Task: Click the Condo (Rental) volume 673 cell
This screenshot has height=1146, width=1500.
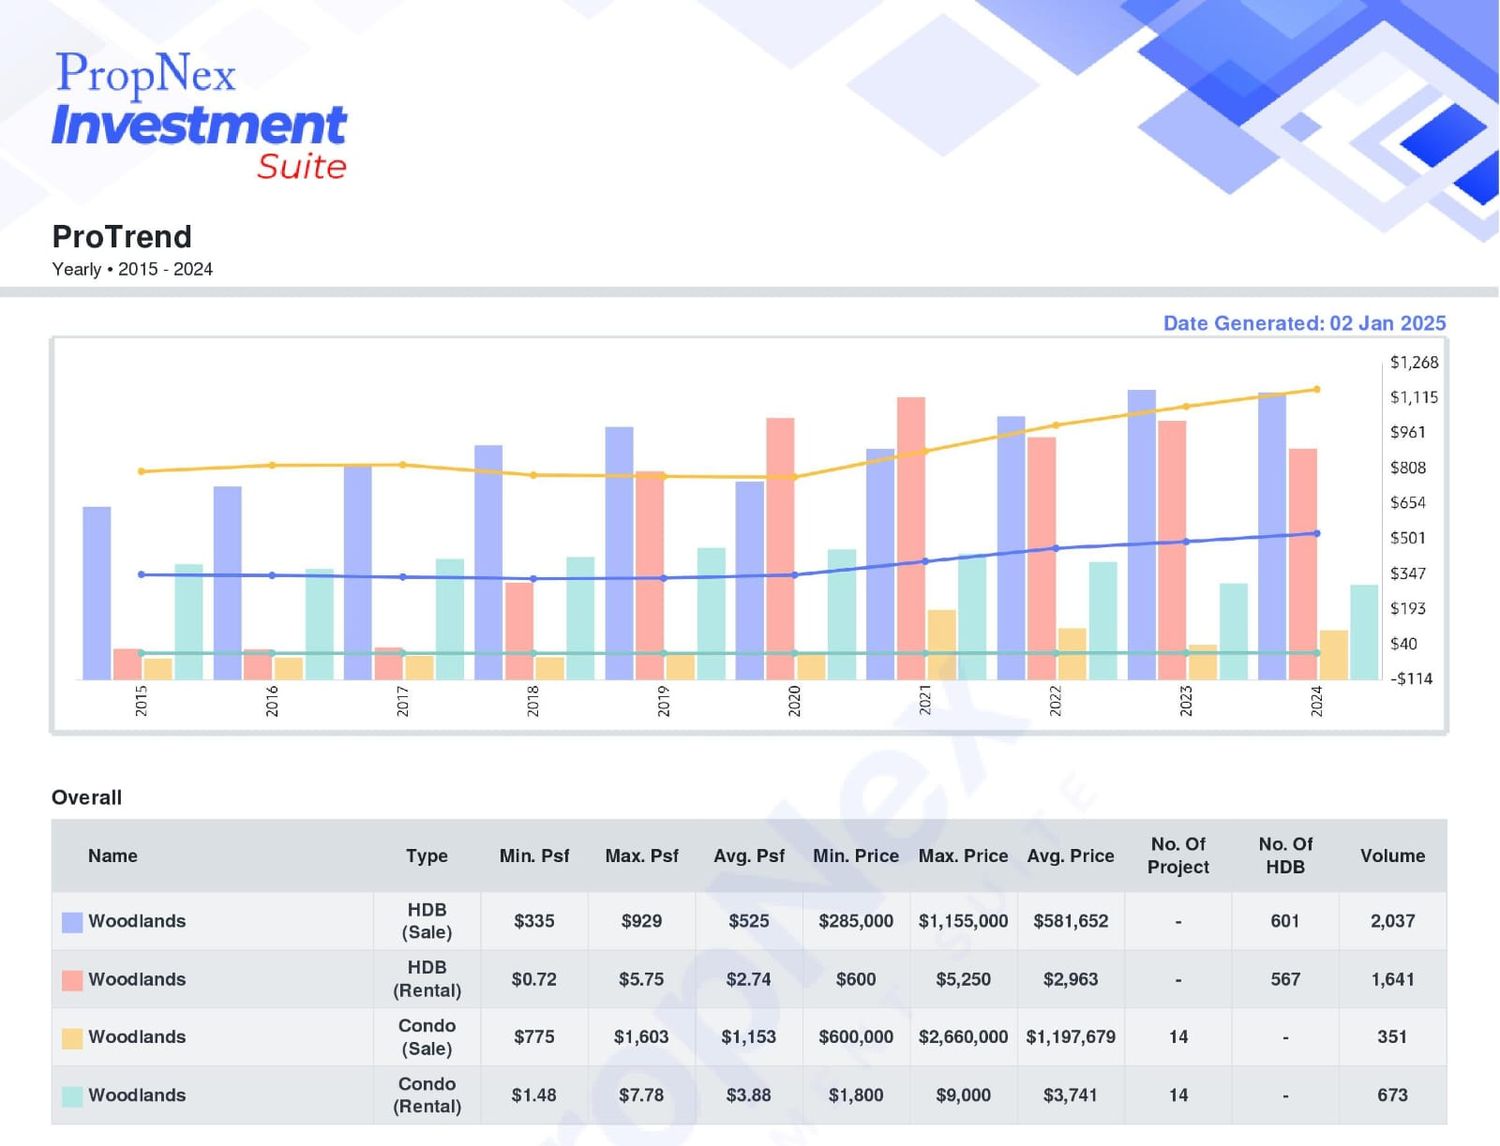Action: [1392, 1095]
